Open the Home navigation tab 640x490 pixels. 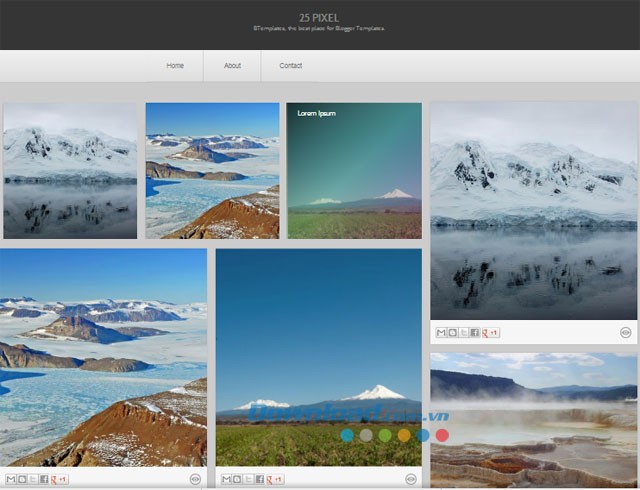click(175, 66)
